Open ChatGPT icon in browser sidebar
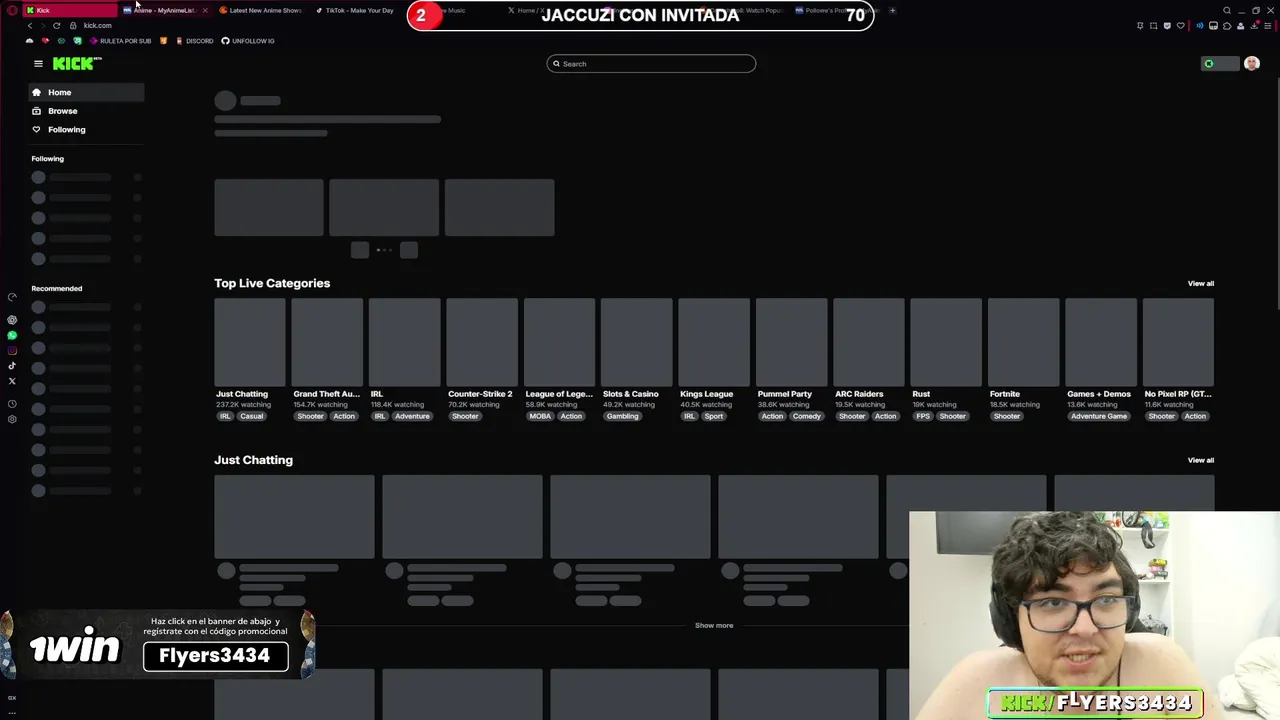The height and width of the screenshot is (720, 1280). (x=12, y=320)
